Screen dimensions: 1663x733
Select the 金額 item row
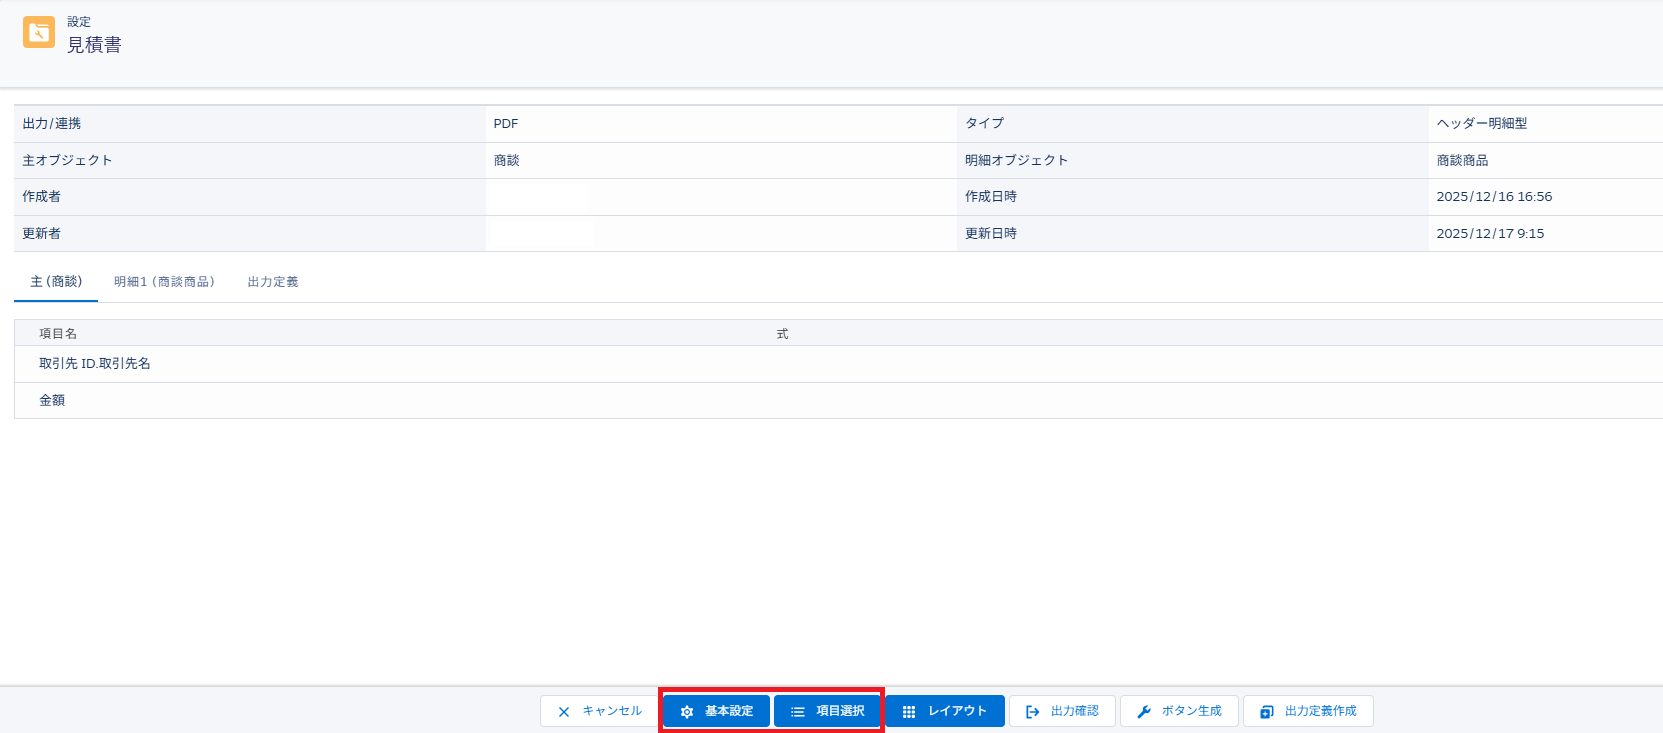coord(52,400)
